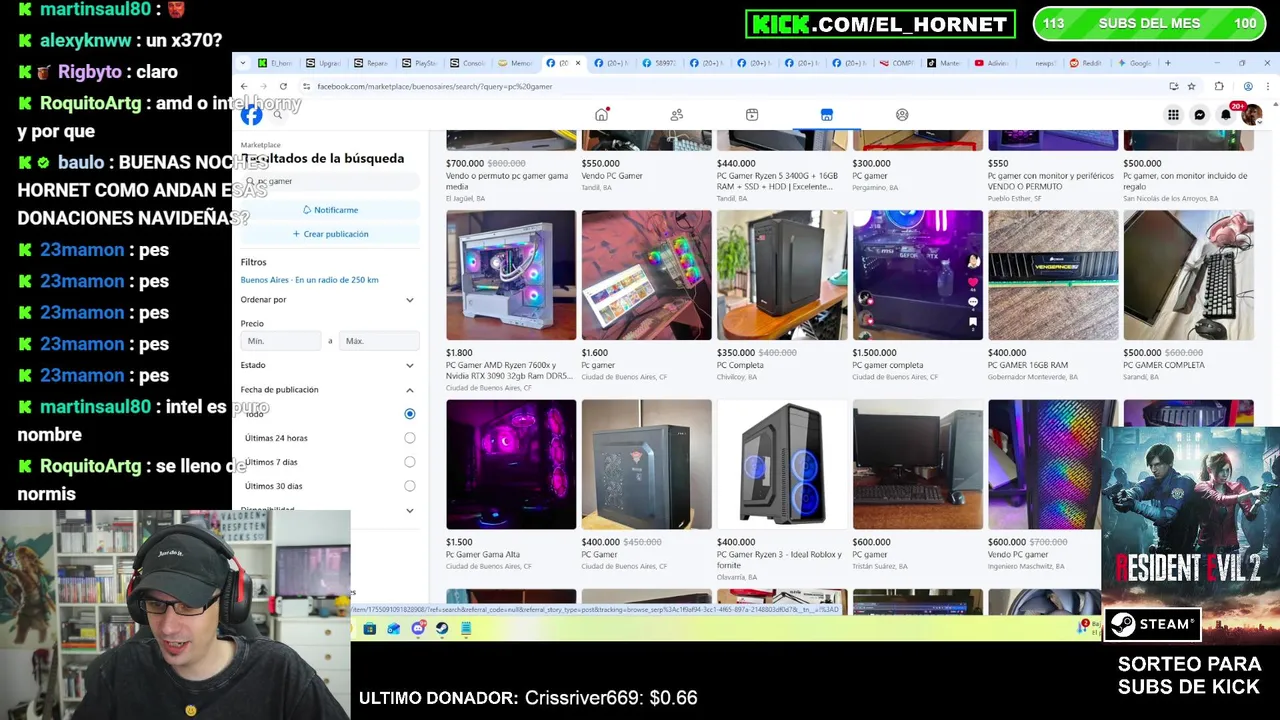Switch to the Google browser tab

(x=1135, y=63)
